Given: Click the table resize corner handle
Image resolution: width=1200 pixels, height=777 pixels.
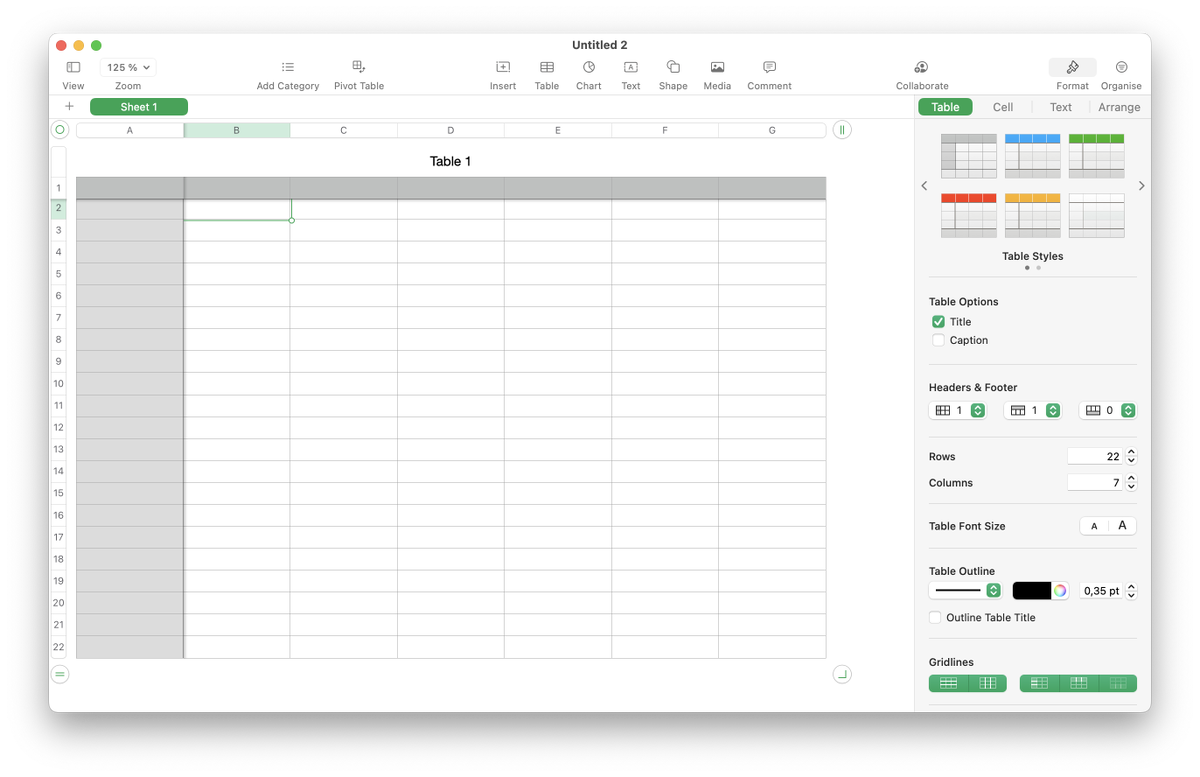Looking at the screenshot, I should point(842,674).
